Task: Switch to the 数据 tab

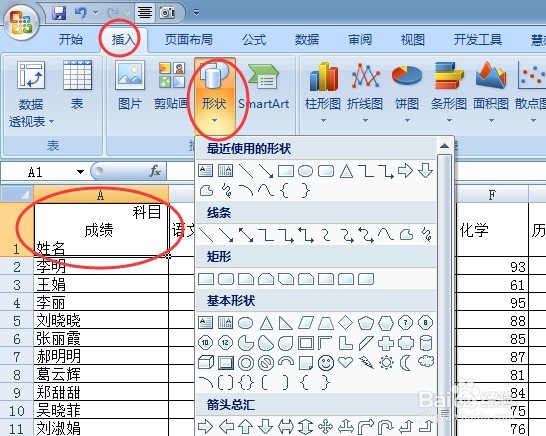Action: point(307,39)
